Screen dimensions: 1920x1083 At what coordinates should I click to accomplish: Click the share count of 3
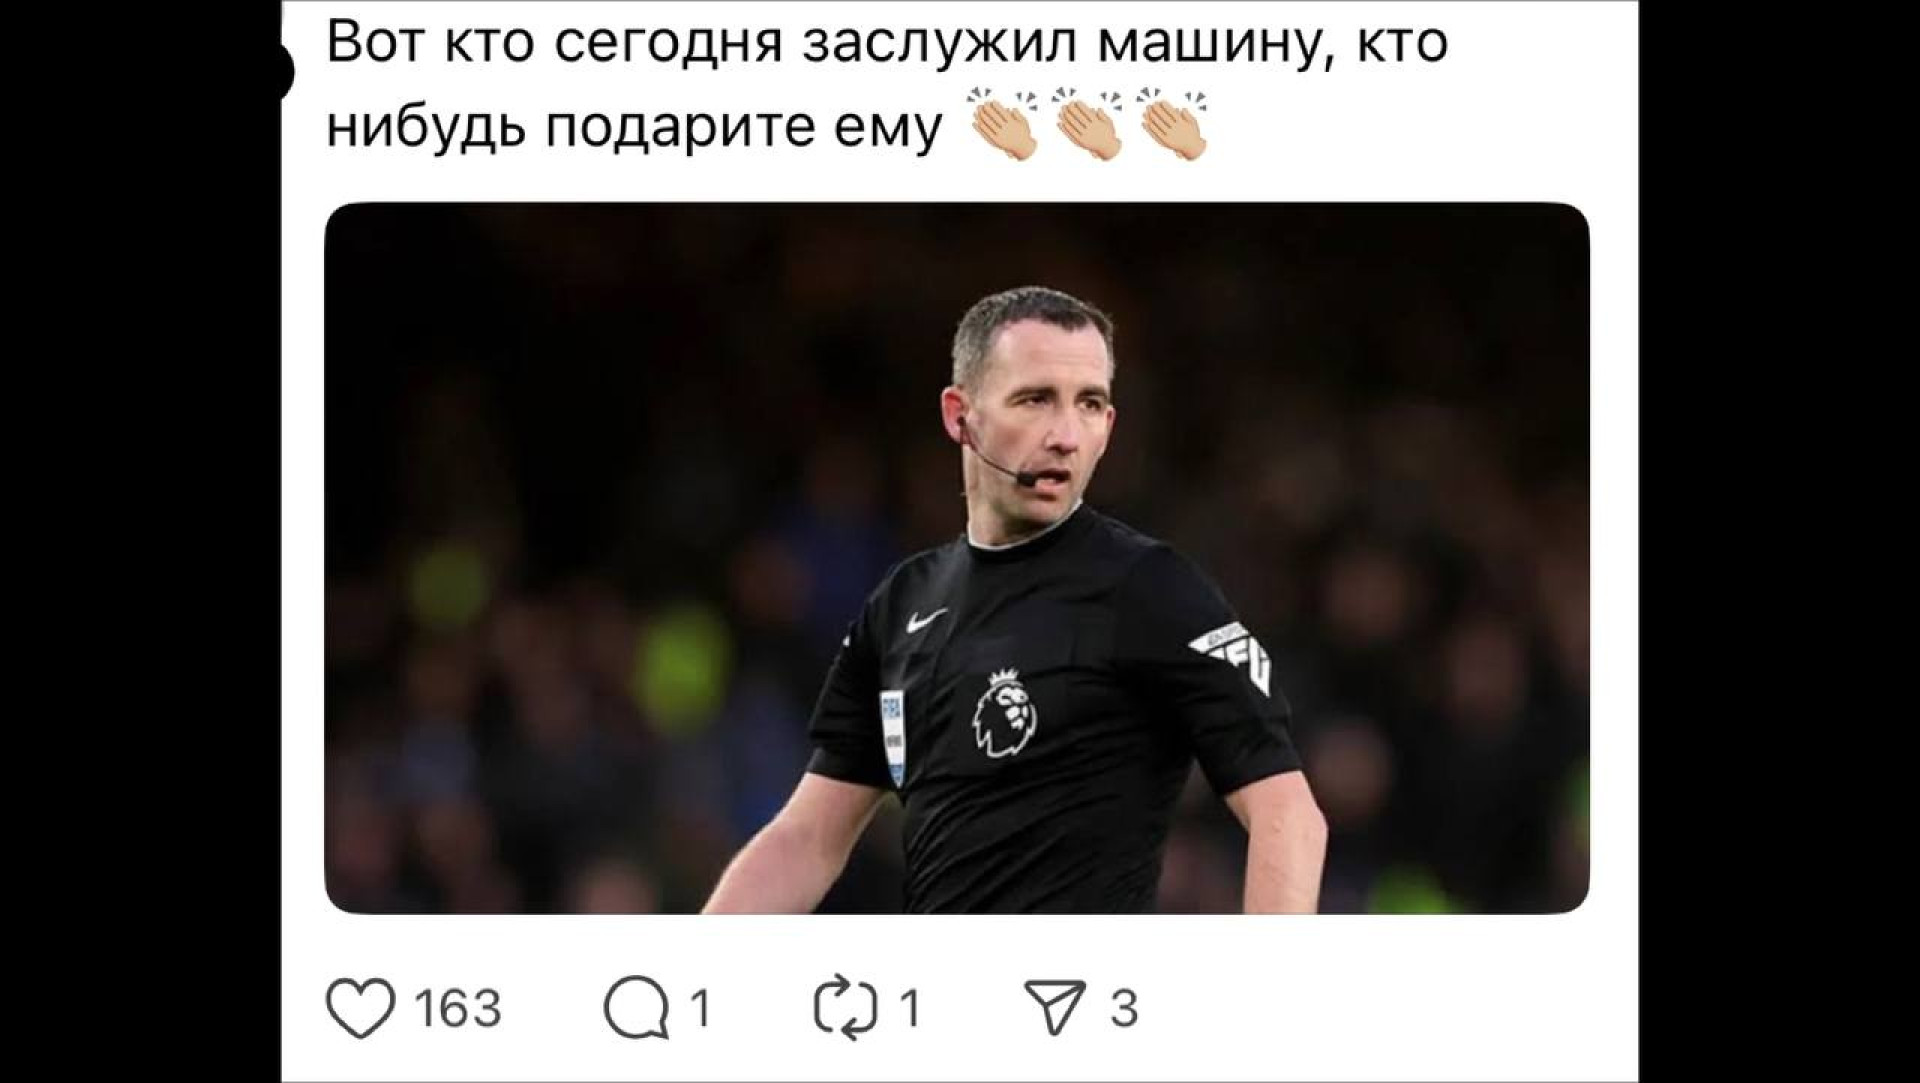1124,1008
